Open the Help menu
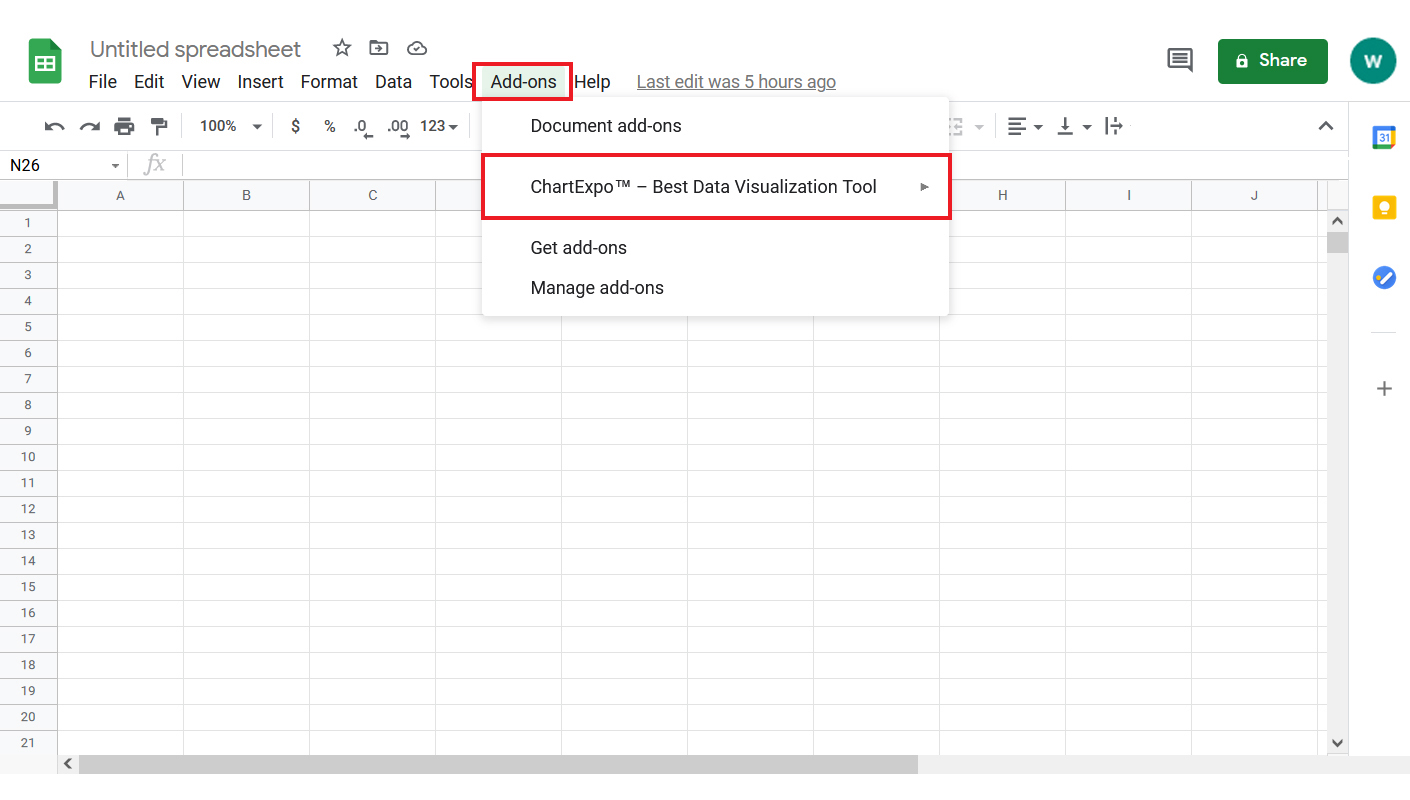 coord(592,82)
